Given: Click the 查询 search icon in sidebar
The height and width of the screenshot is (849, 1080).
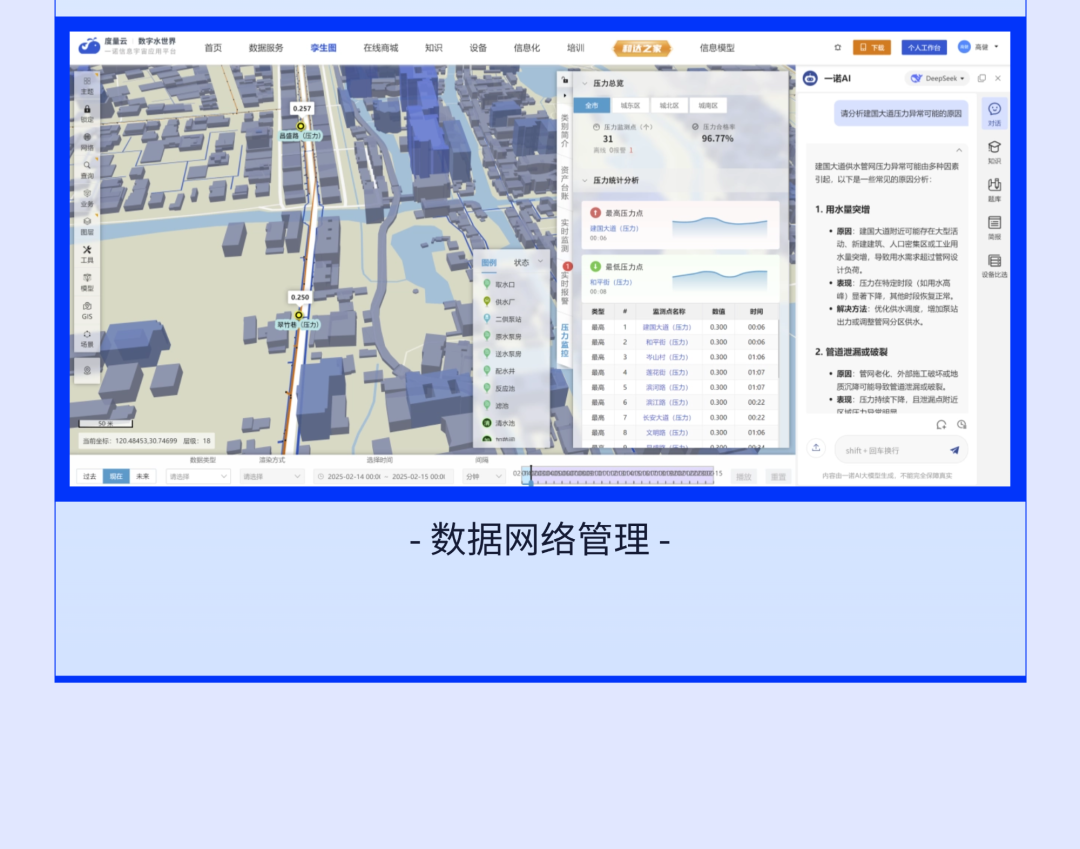Looking at the screenshot, I should [x=87, y=168].
